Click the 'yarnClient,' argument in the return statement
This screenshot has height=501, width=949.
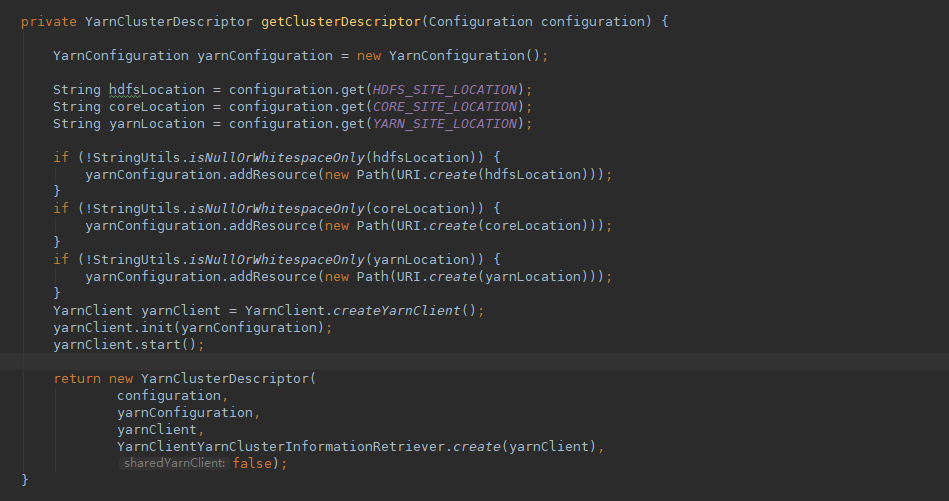point(161,429)
